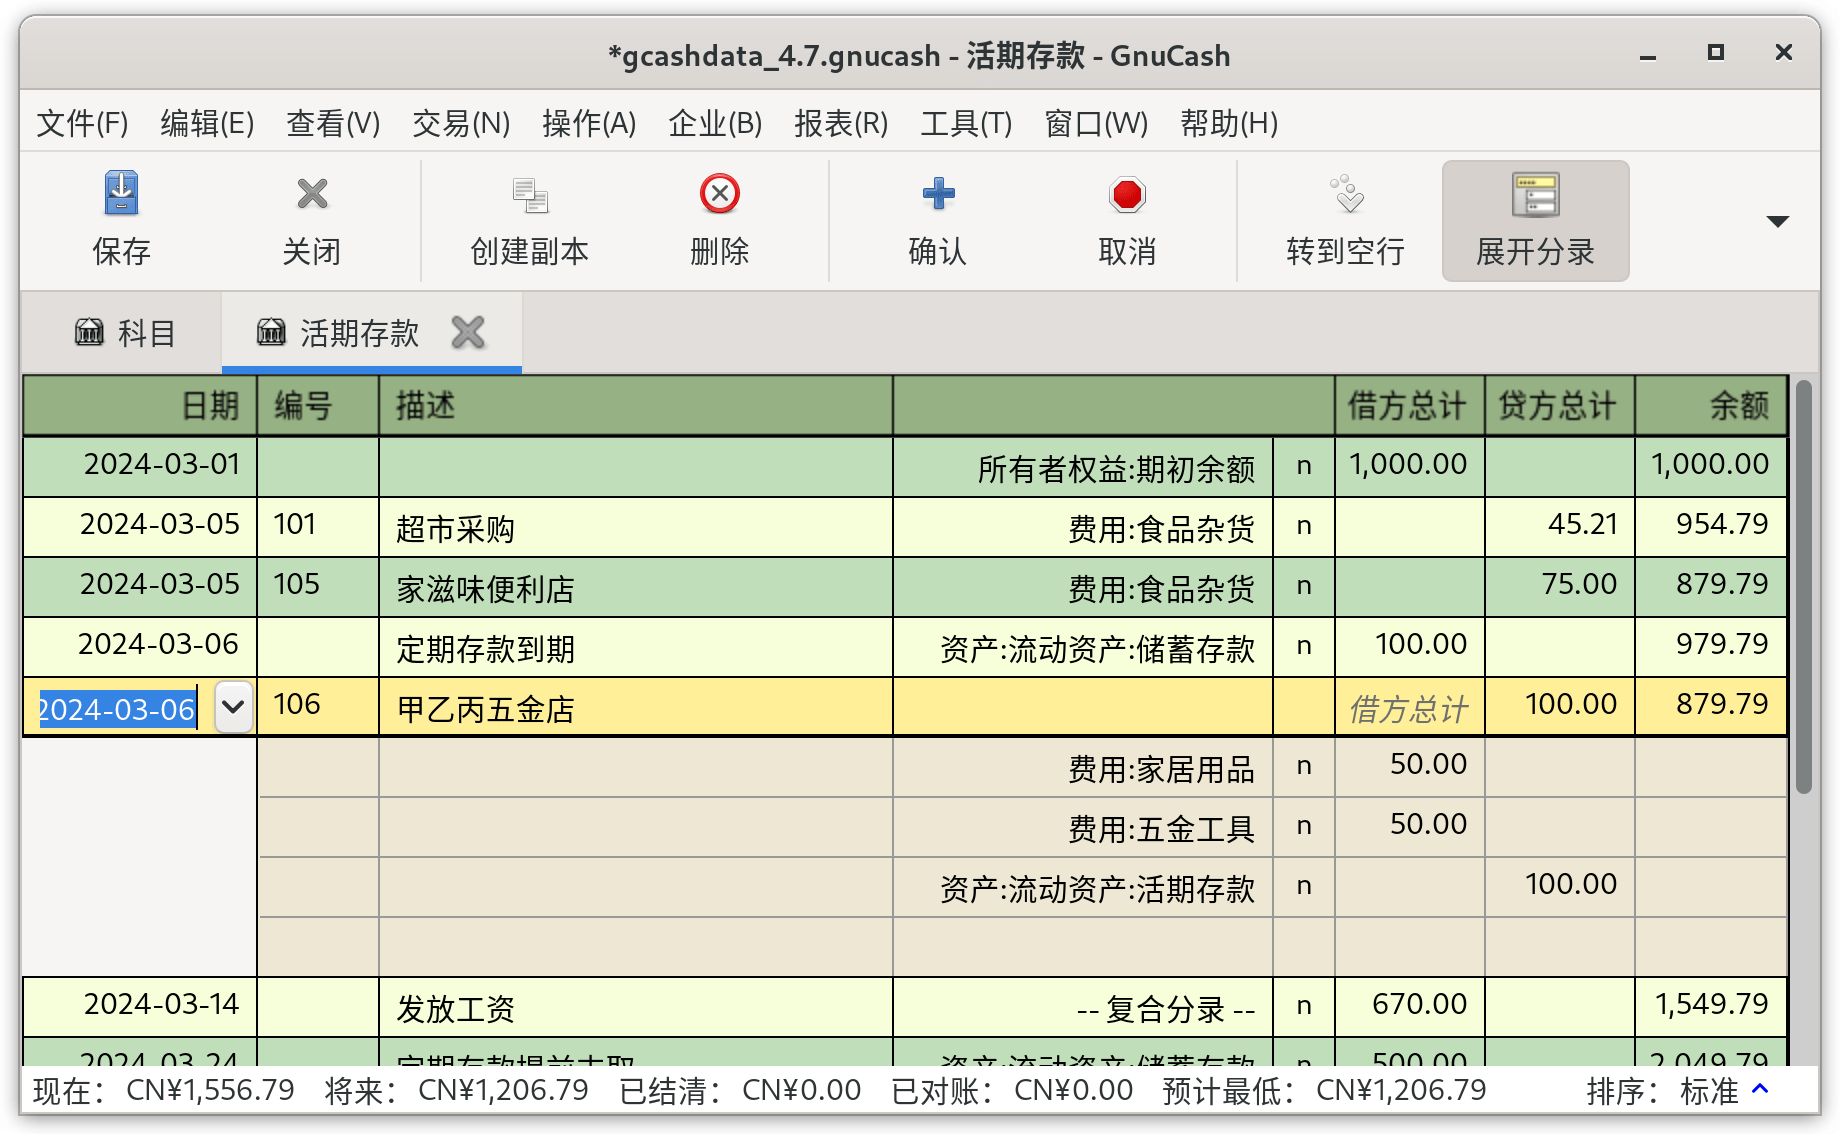Click reconcile flag n on 超市采购 row
The height and width of the screenshot is (1134, 1840).
pos(1303,527)
